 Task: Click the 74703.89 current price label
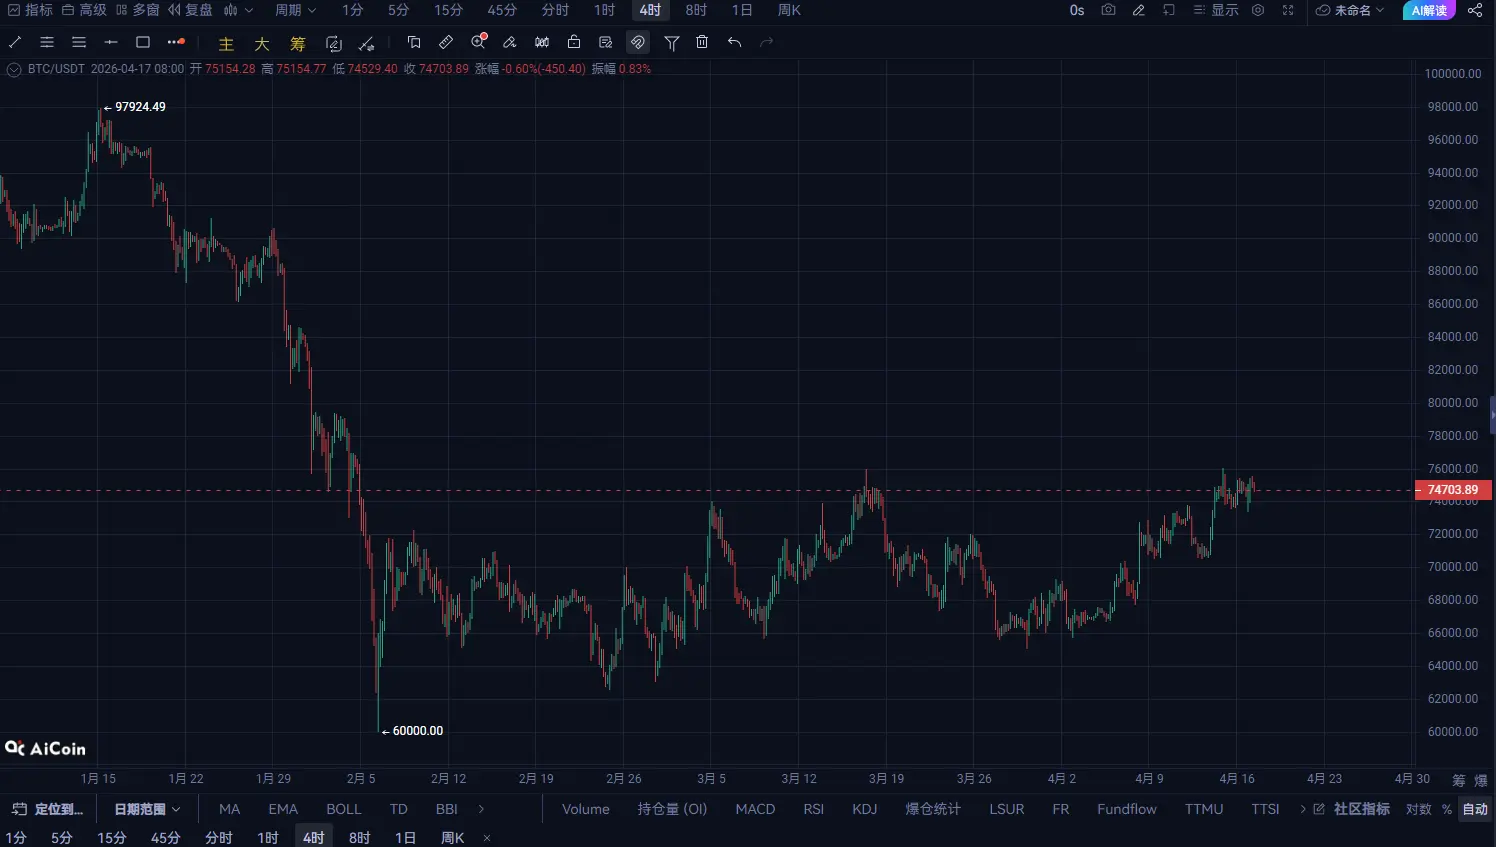(x=1454, y=490)
